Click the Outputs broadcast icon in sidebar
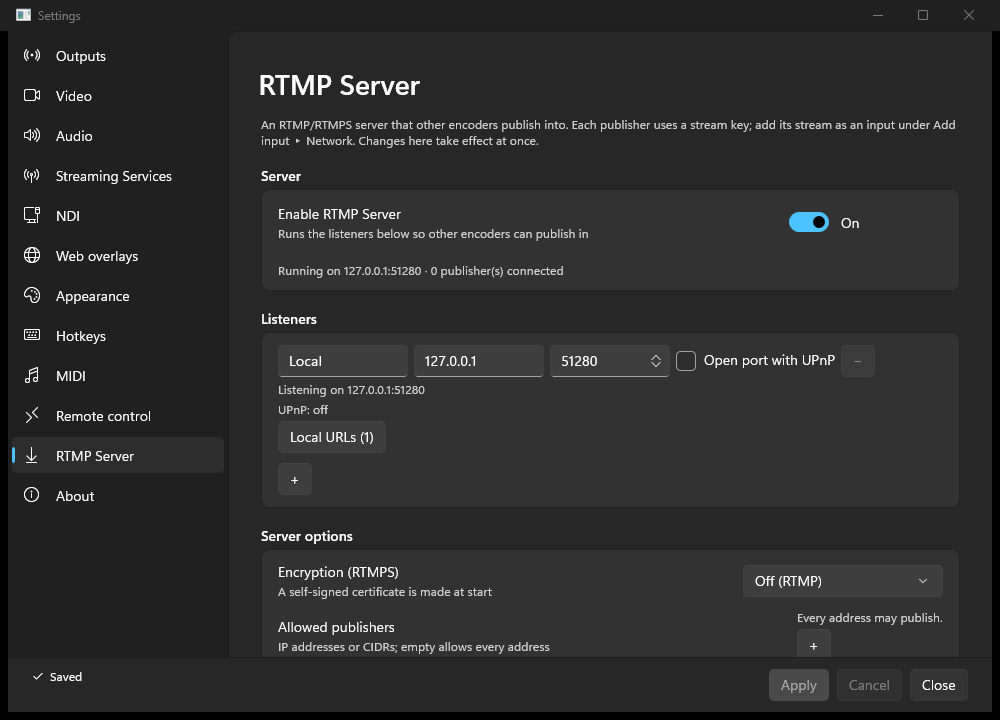Viewport: 1000px width, 720px height. click(32, 55)
